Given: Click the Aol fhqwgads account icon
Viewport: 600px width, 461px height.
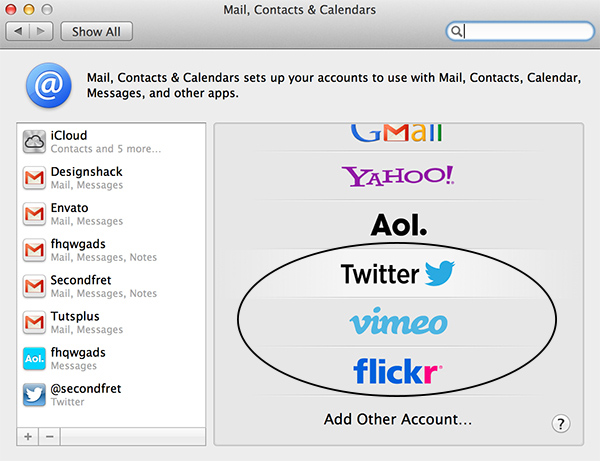Looking at the screenshot, I should click(34, 358).
